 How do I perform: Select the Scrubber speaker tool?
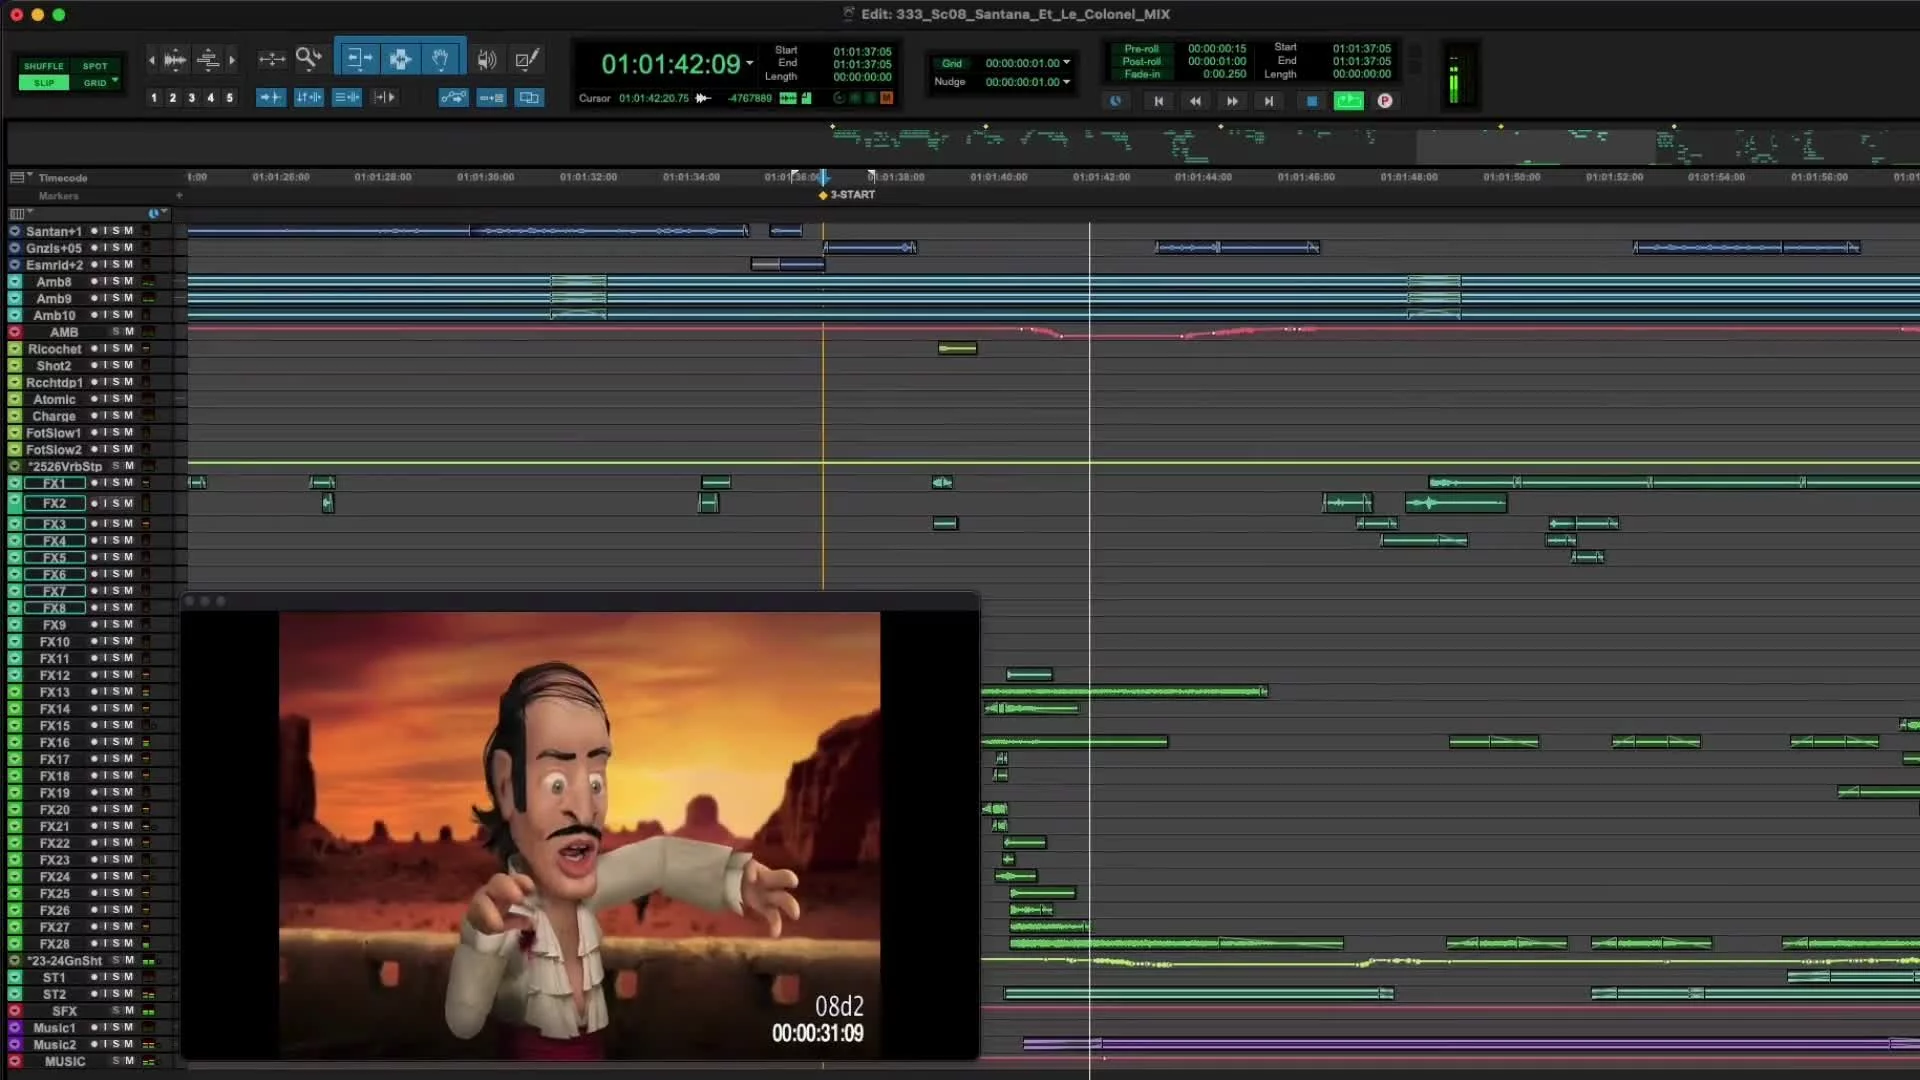(x=486, y=59)
